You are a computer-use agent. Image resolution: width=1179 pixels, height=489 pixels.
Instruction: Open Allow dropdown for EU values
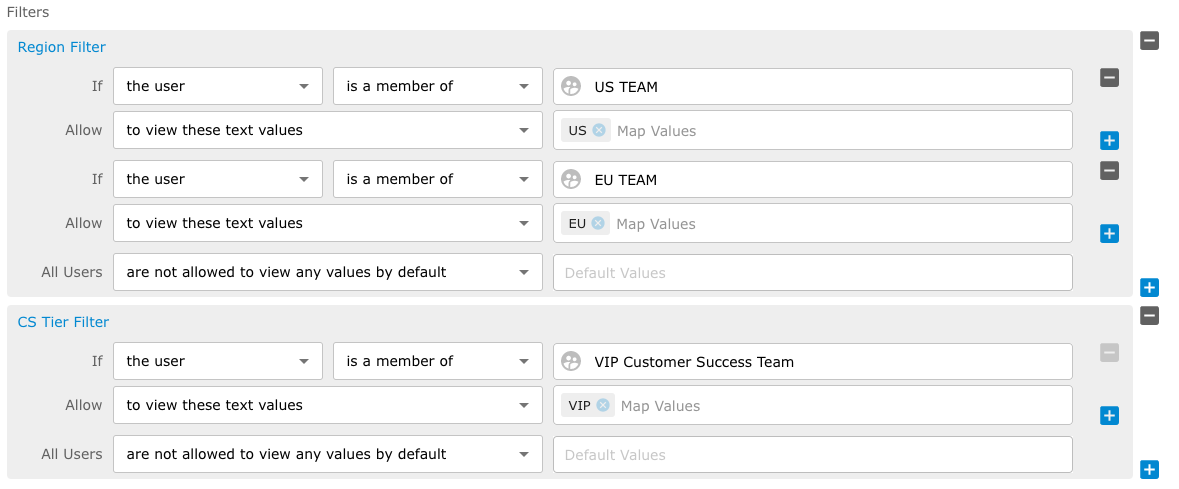coord(328,223)
